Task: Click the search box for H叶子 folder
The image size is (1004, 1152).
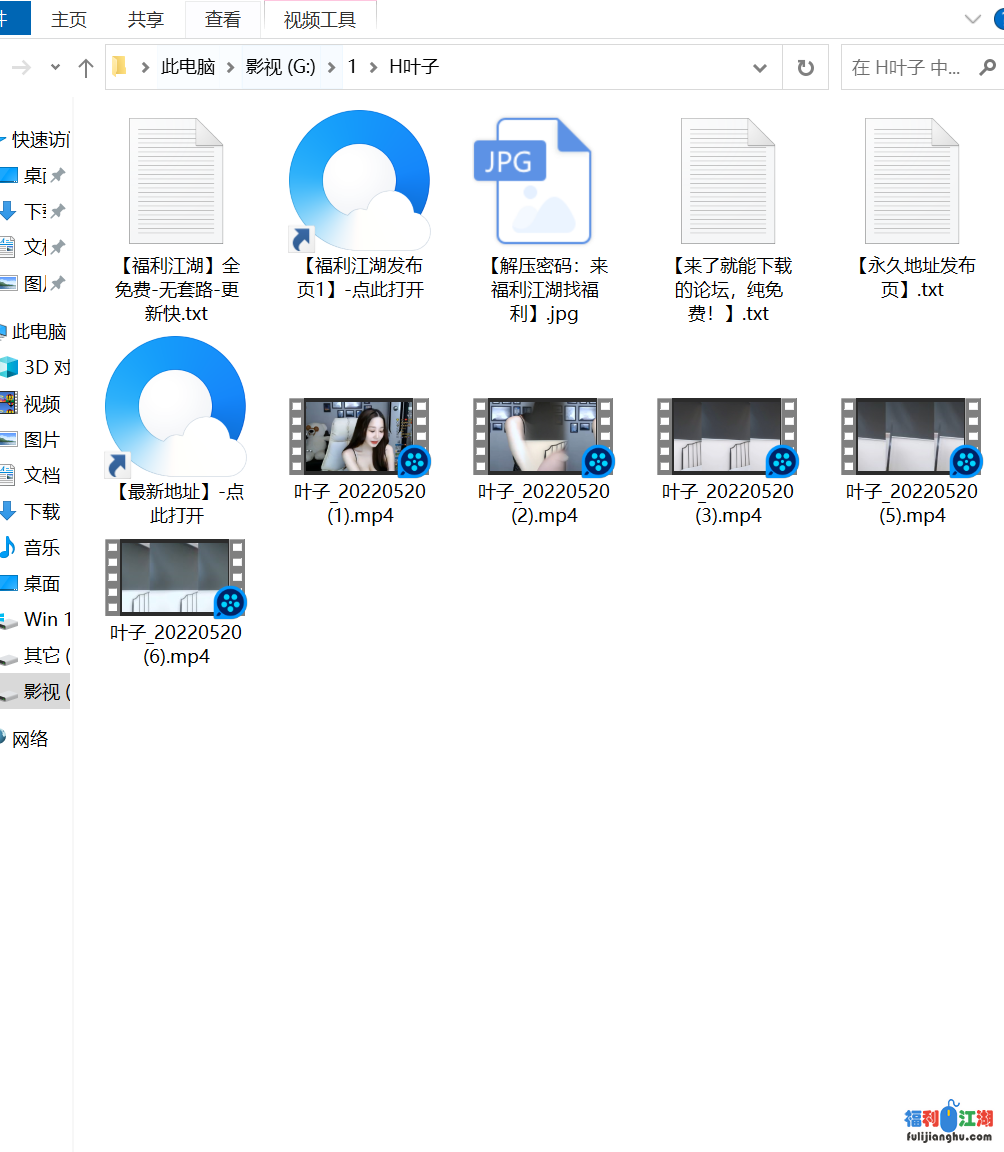Action: coord(905,68)
